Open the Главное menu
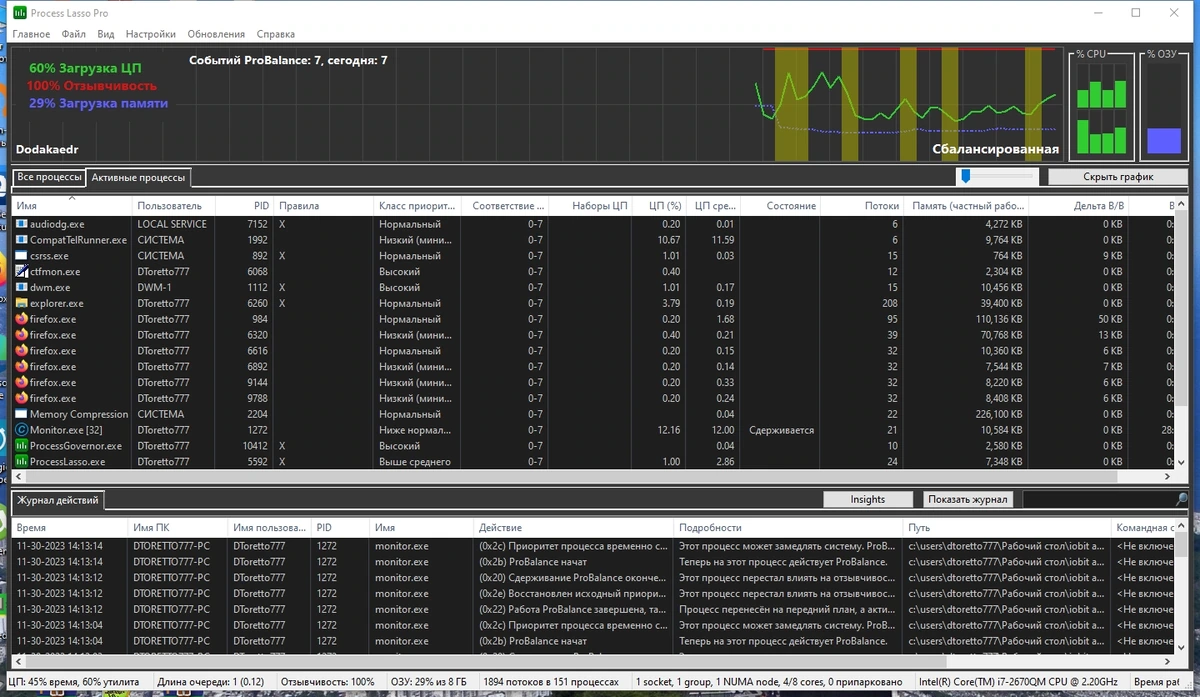The width and height of the screenshot is (1200, 697). coord(31,34)
